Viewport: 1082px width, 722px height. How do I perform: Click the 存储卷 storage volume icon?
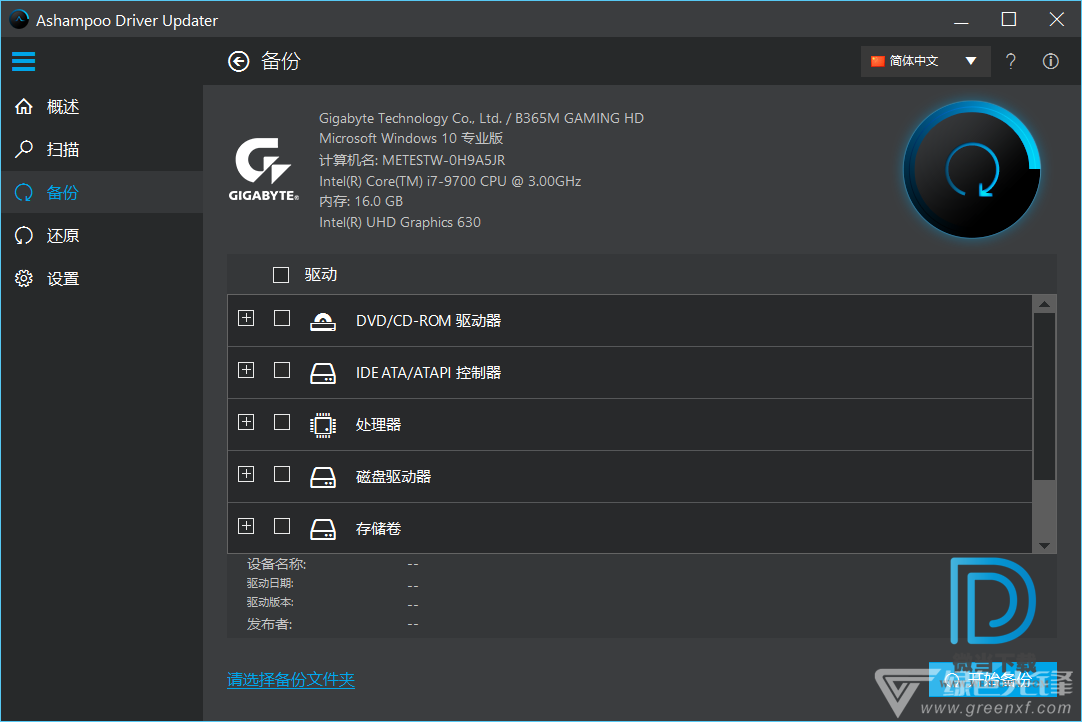tap(322, 529)
